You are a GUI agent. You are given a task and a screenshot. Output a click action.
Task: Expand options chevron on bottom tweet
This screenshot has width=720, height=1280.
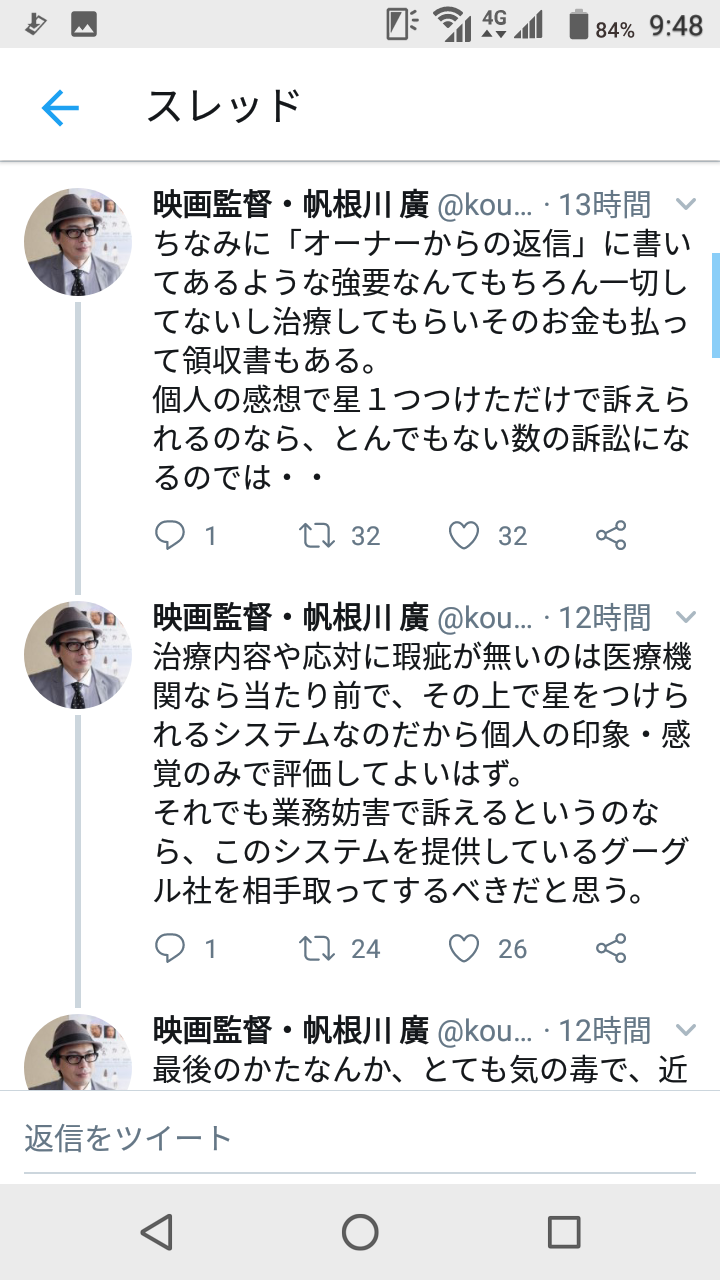(x=685, y=1030)
